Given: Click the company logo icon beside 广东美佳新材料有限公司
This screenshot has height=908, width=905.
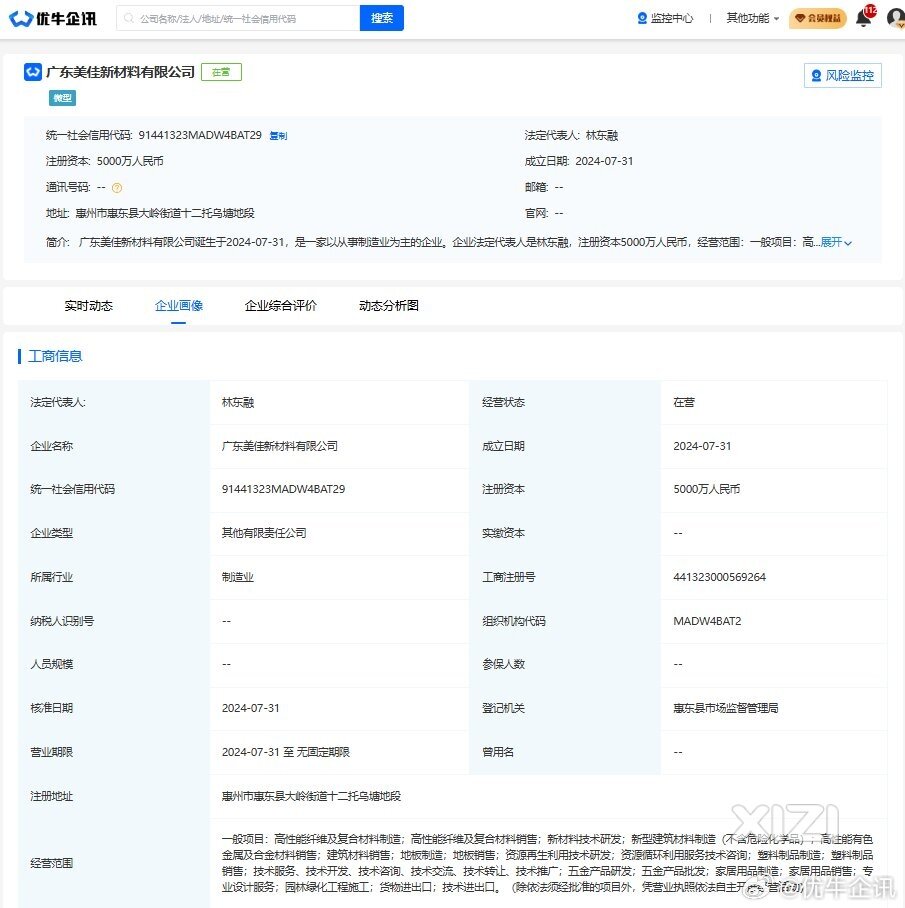Looking at the screenshot, I should pyautogui.click(x=32, y=72).
